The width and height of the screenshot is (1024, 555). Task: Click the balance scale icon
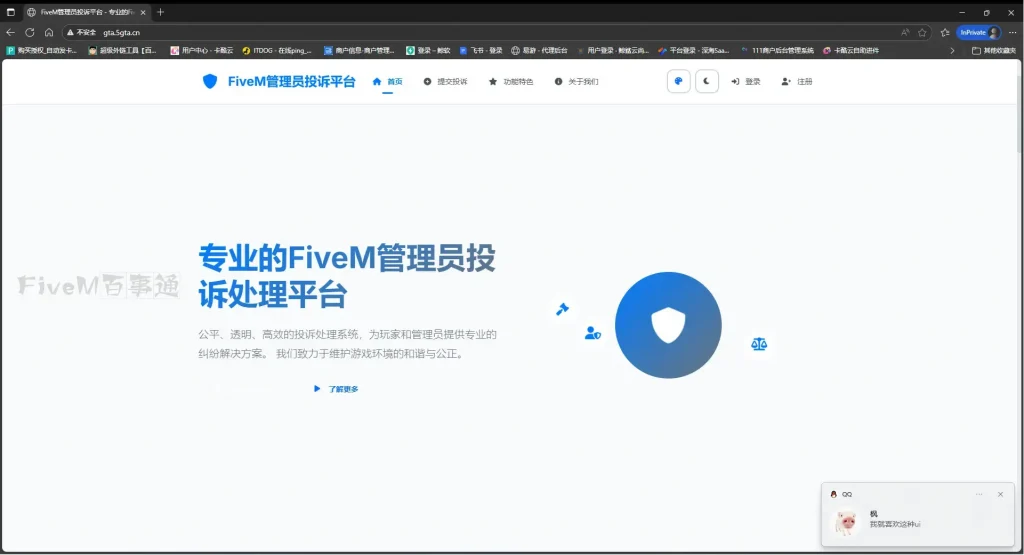click(x=759, y=344)
